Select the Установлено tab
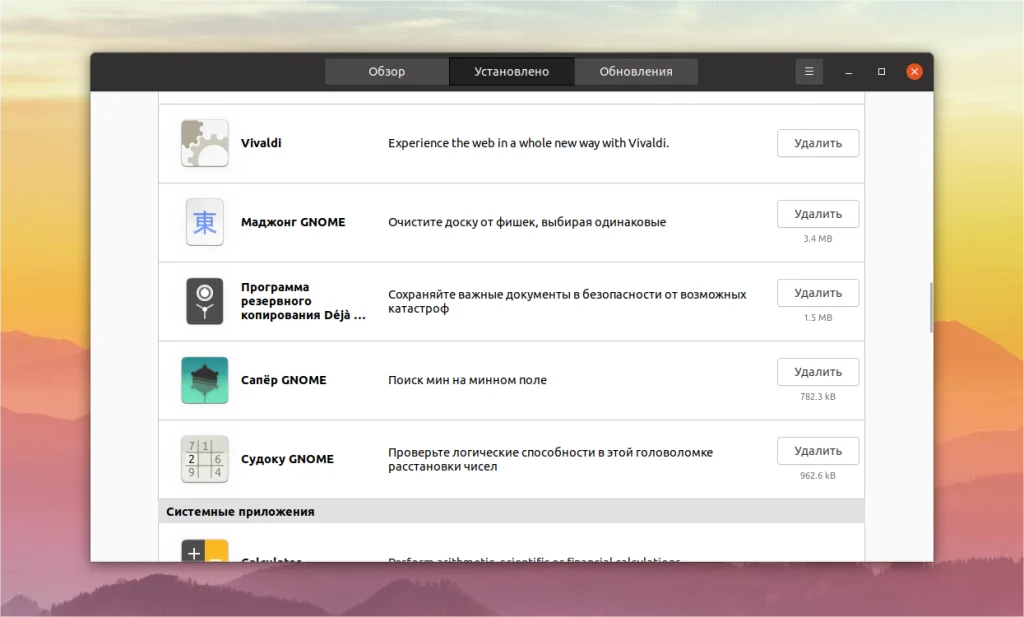 point(511,71)
